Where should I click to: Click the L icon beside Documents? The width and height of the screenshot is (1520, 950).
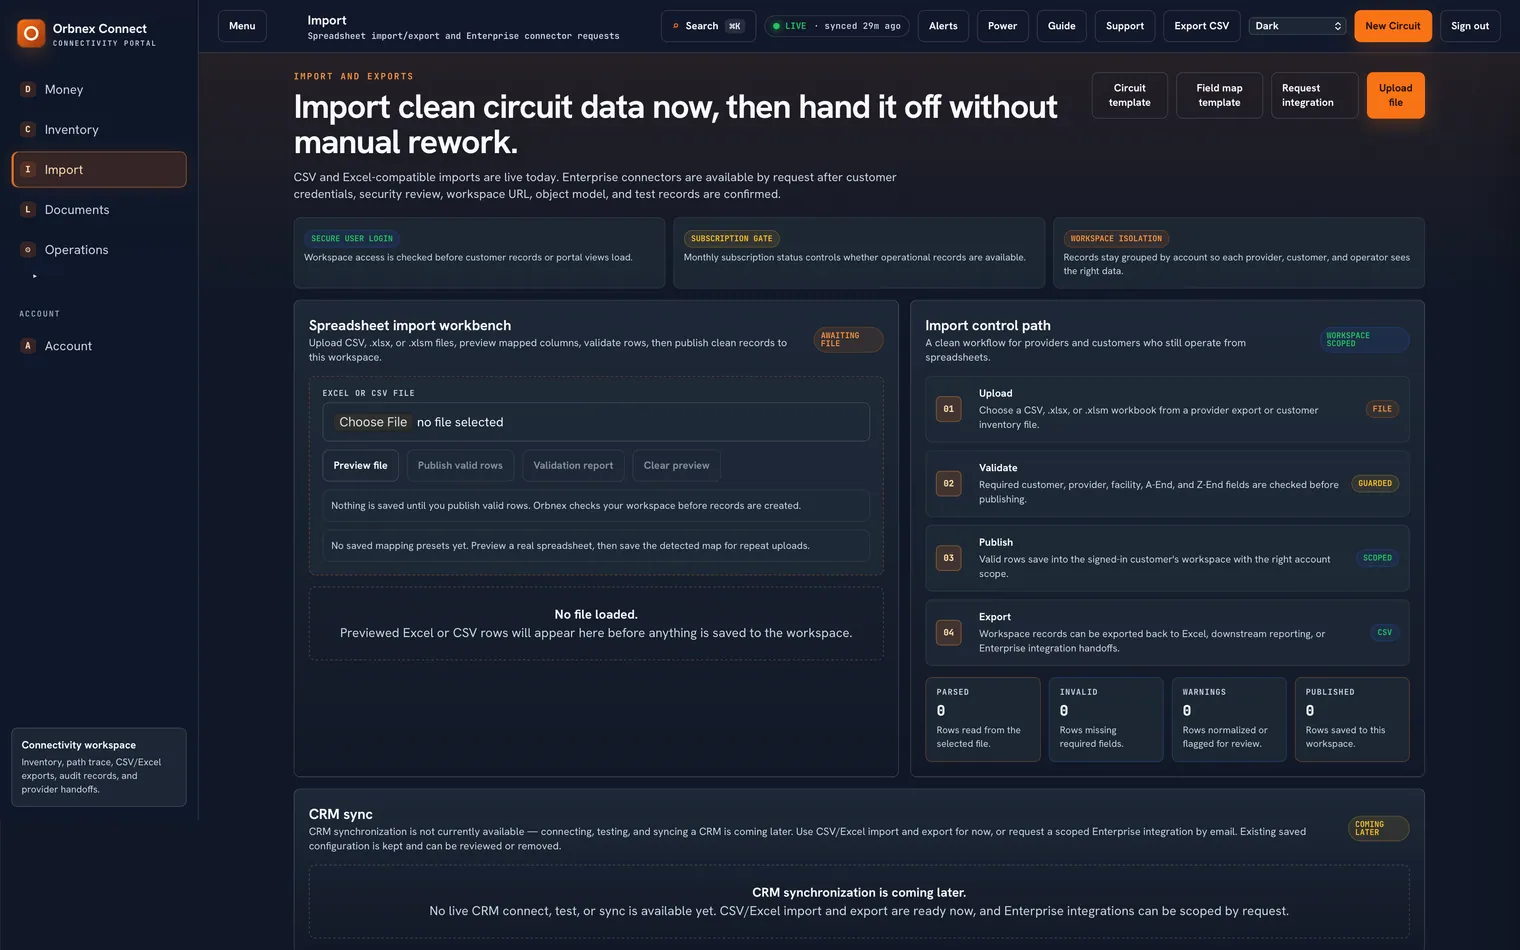(x=28, y=209)
